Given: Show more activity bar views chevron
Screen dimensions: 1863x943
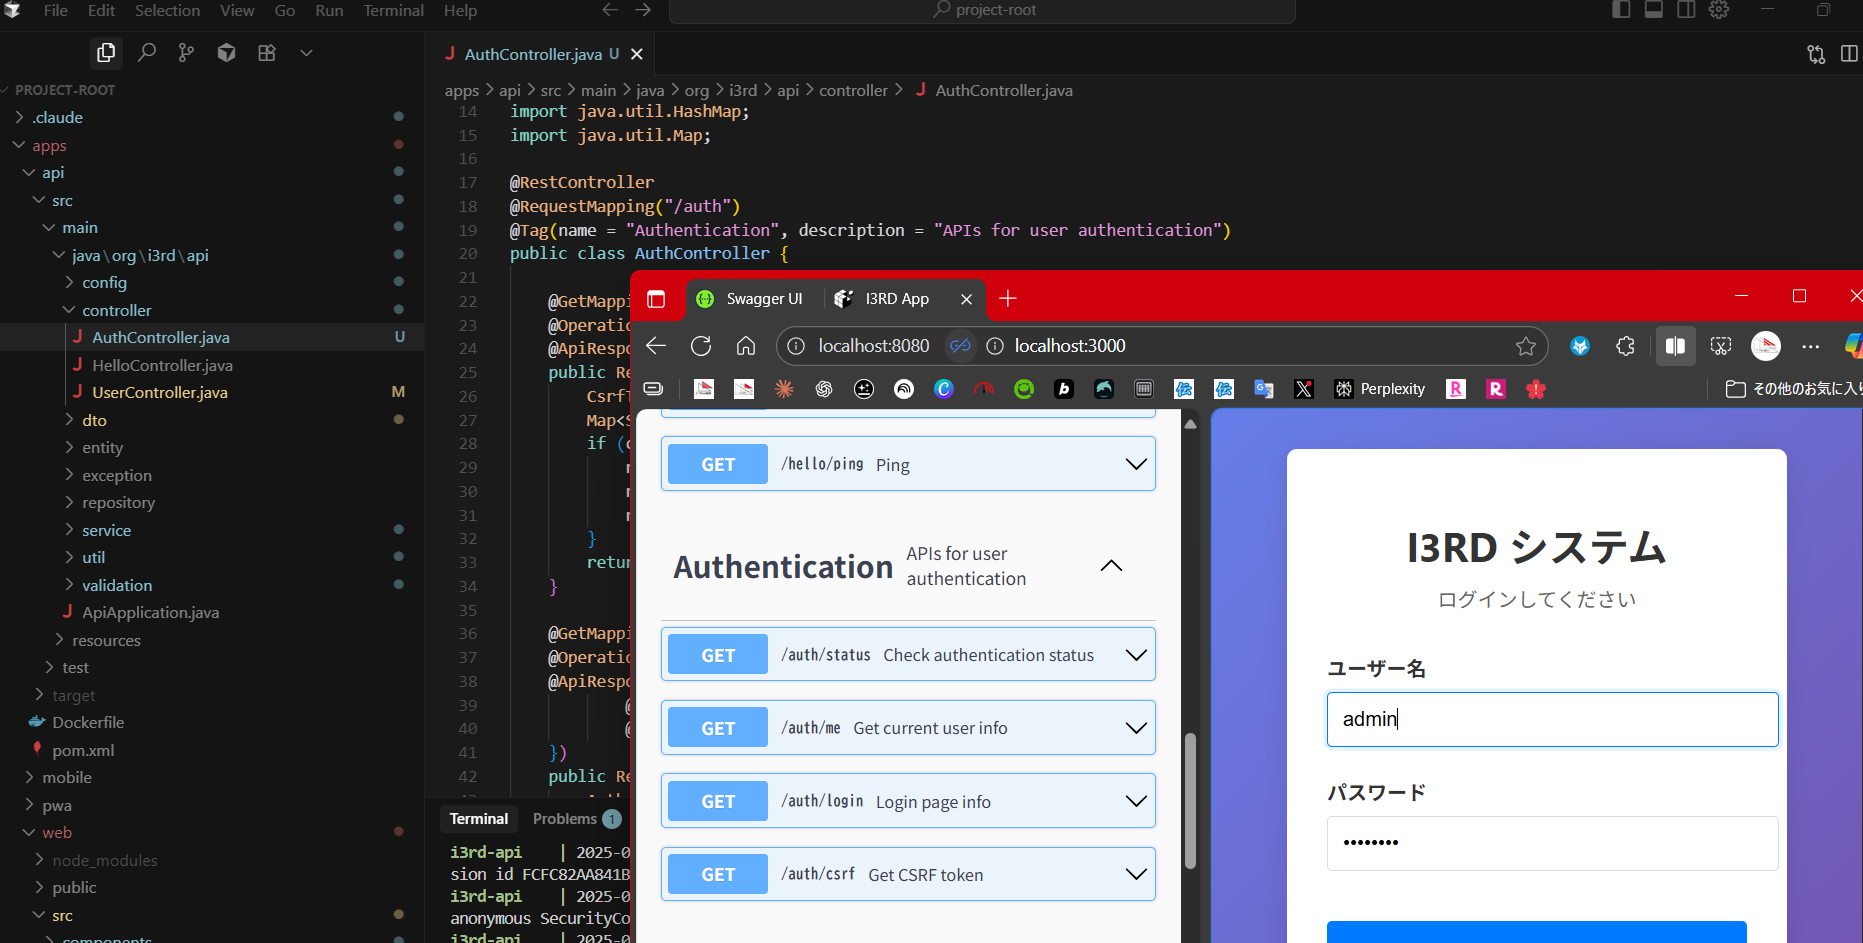Looking at the screenshot, I should (306, 53).
